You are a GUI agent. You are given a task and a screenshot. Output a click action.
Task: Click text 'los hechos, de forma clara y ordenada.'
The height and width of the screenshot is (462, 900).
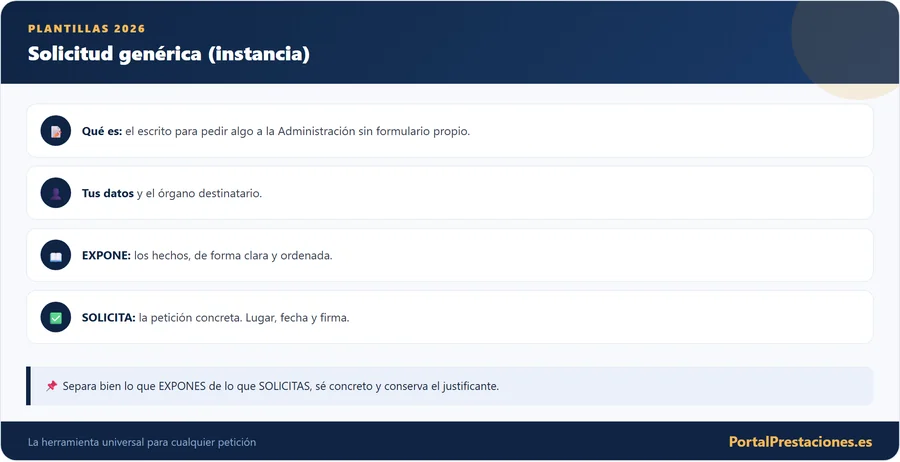click(x=233, y=255)
